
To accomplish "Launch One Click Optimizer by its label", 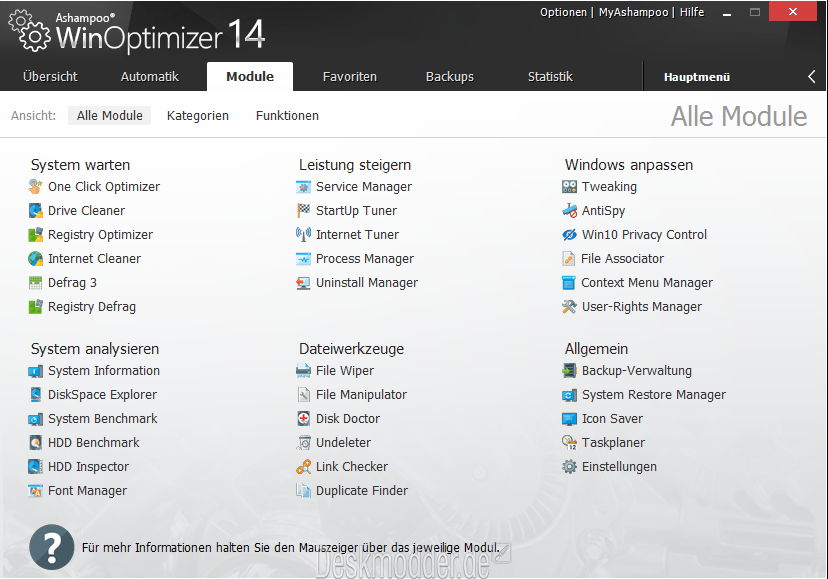I will pos(104,186).
